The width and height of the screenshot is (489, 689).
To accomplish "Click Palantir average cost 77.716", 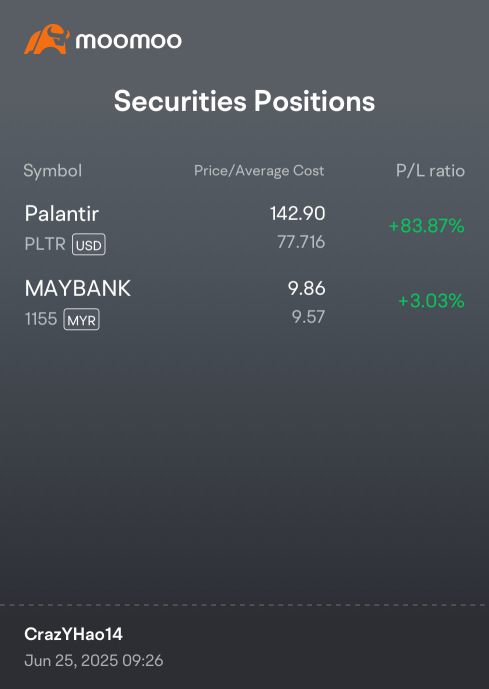I will pyautogui.click(x=301, y=242).
